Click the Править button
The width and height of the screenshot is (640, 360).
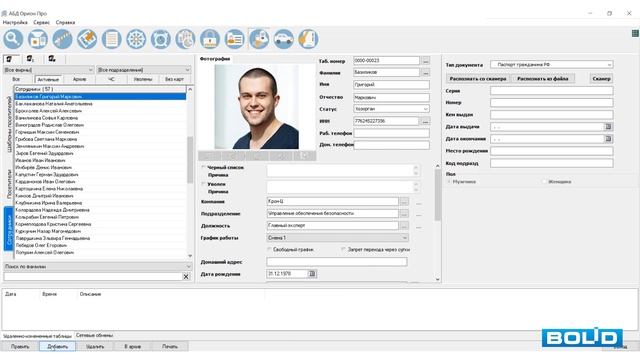click(x=20, y=347)
